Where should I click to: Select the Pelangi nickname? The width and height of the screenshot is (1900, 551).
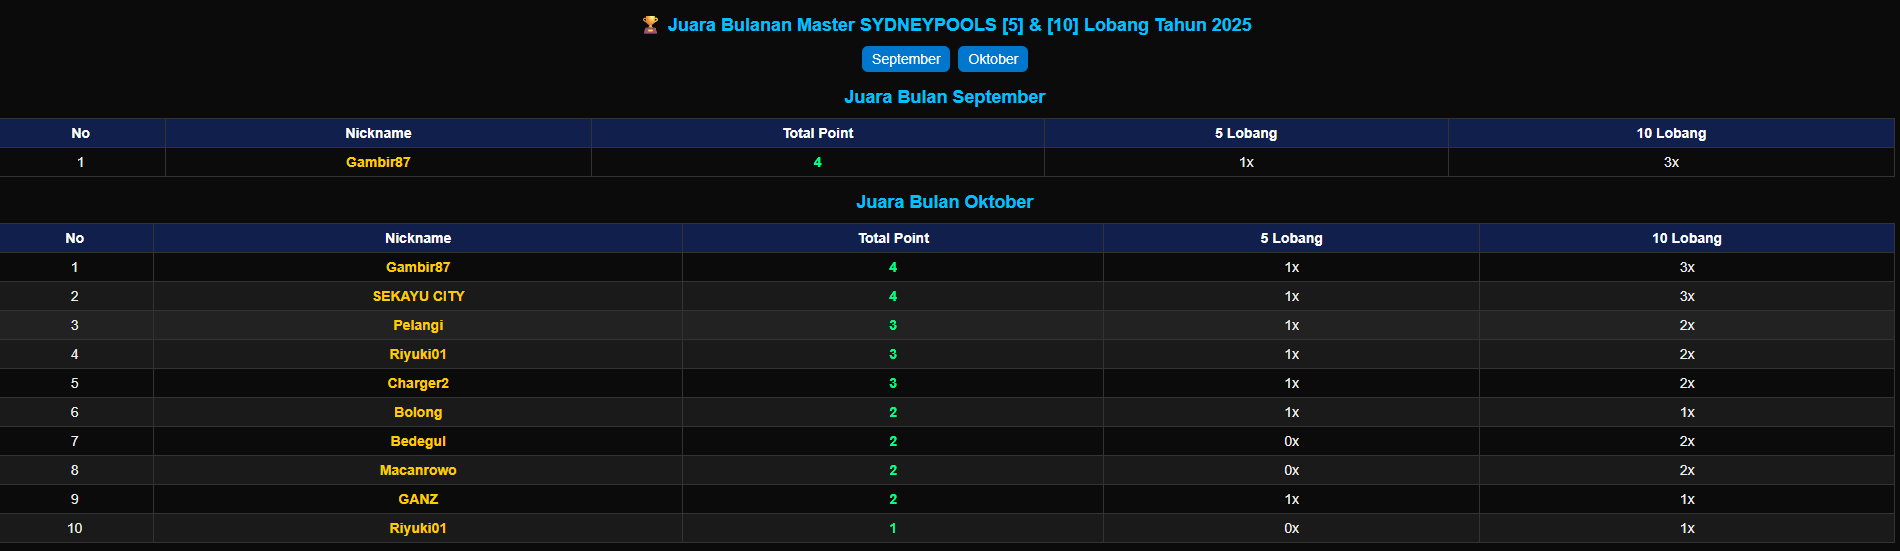click(418, 325)
